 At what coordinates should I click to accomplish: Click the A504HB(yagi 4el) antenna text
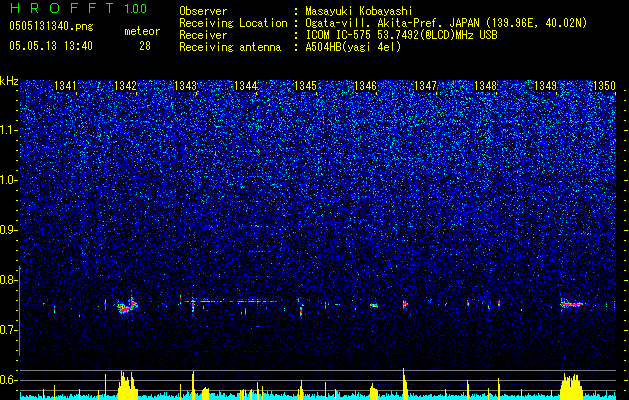pyautogui.click(x=353, y=47)
